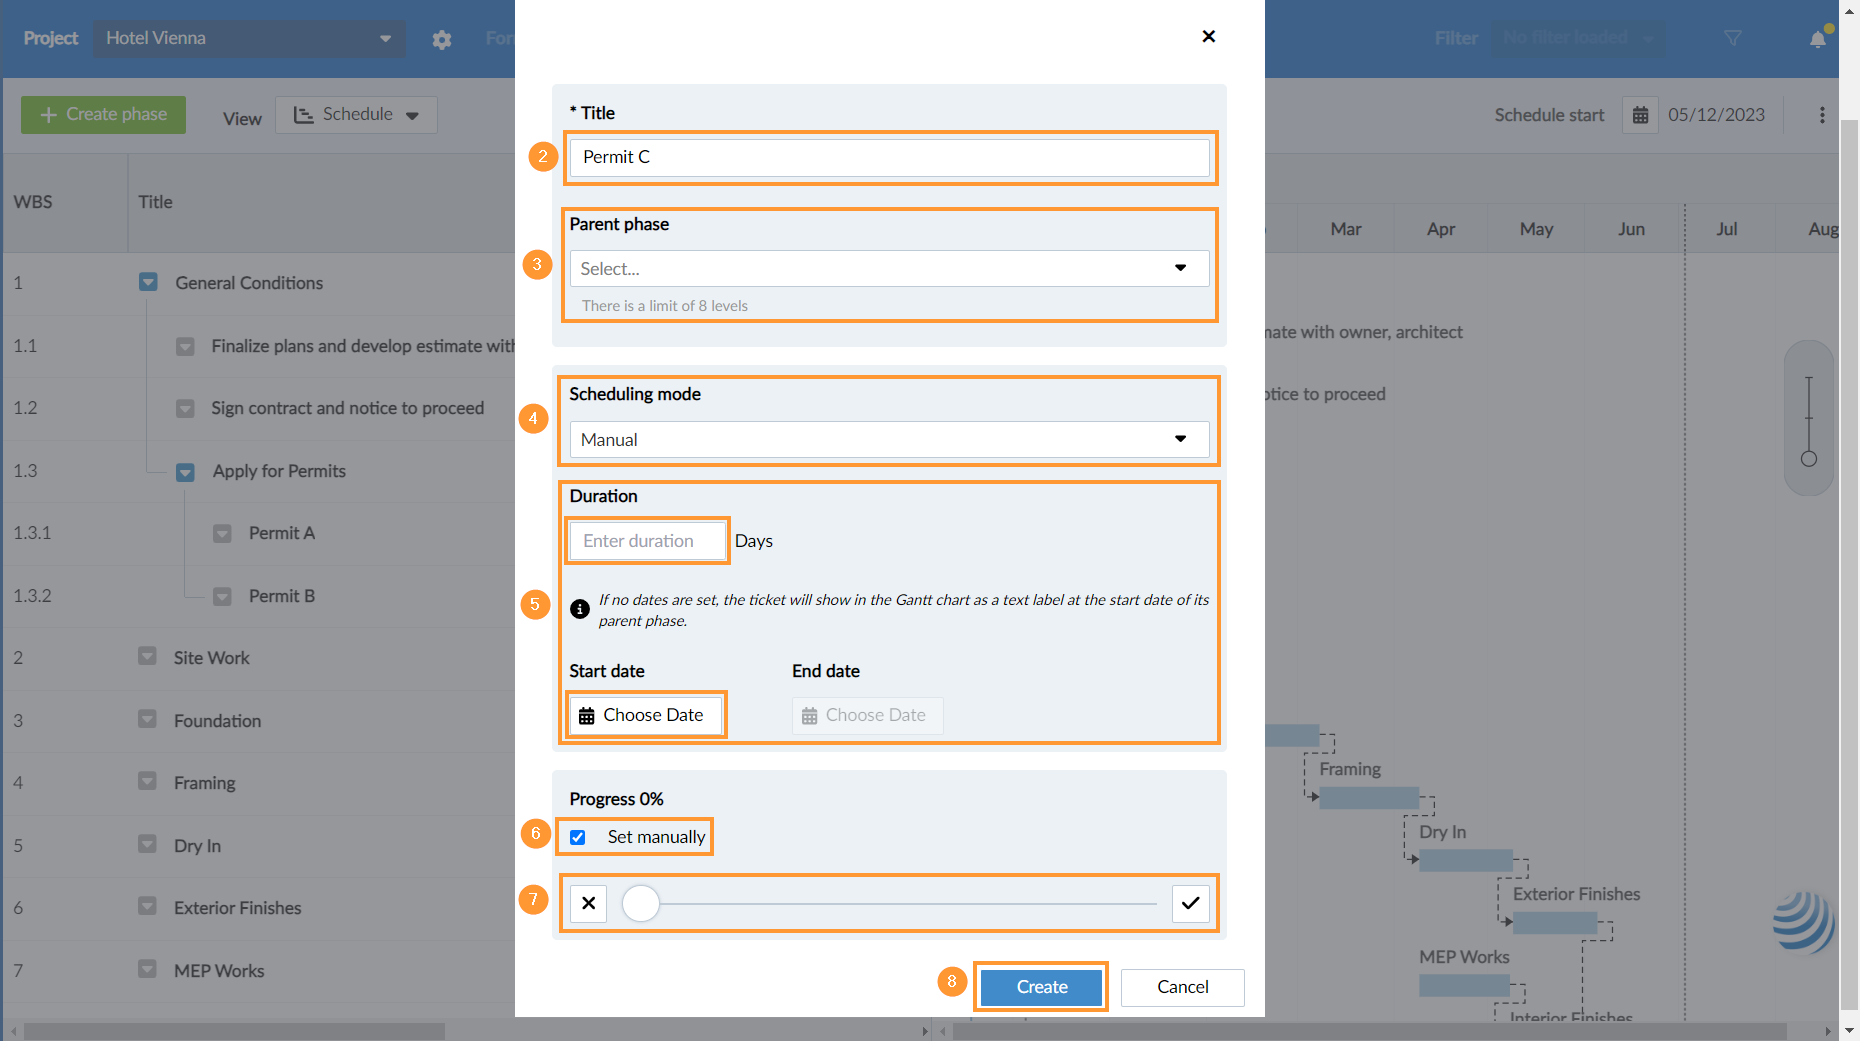Collapse the Apply for Permits phase
The width and height of the screenshot is (1860, 1041).
pyautogui.click(x=185, y=472)
